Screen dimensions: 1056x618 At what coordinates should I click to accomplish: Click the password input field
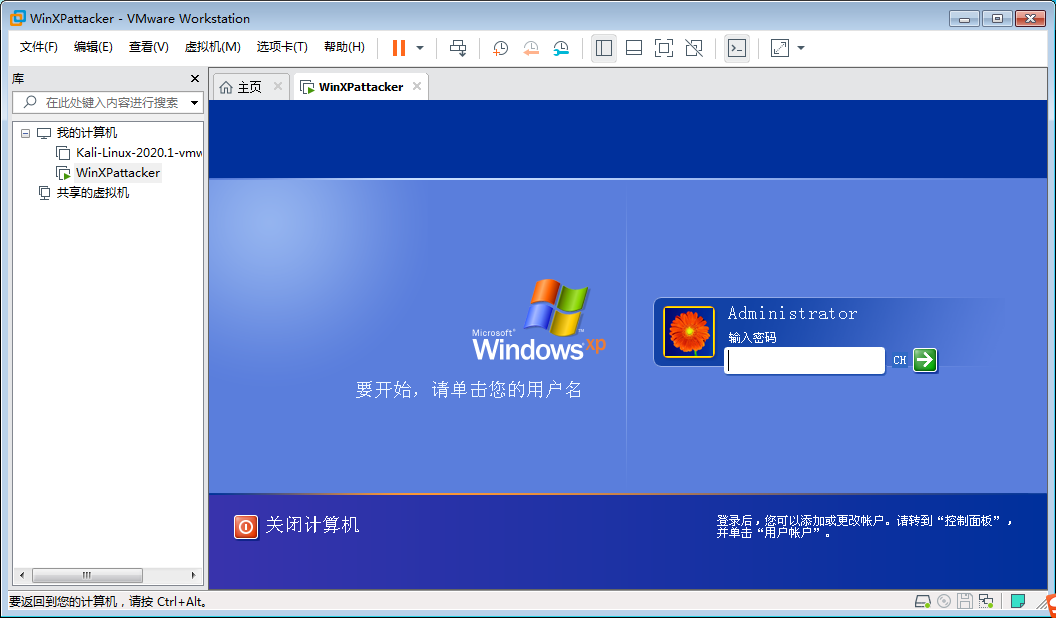(x=804, y=360)
